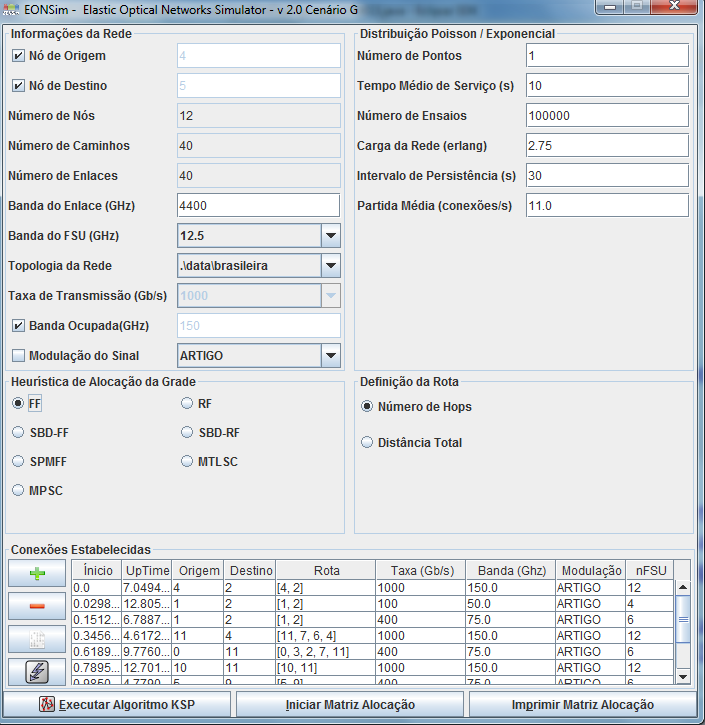Close the EONSim window
The width and height of the screenshot is (705, 725).
674,6
